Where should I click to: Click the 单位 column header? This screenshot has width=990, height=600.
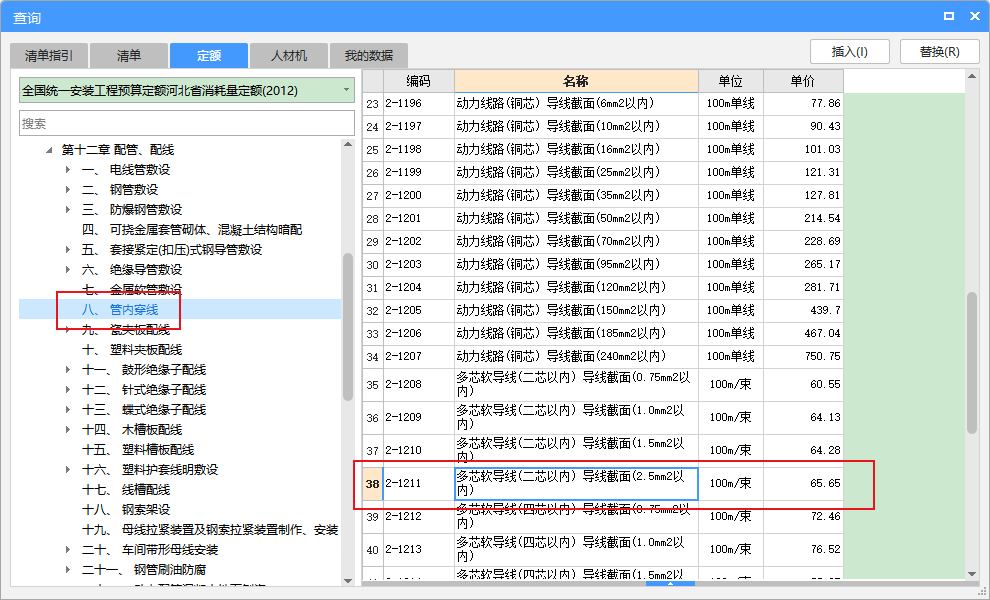[731, 81]
